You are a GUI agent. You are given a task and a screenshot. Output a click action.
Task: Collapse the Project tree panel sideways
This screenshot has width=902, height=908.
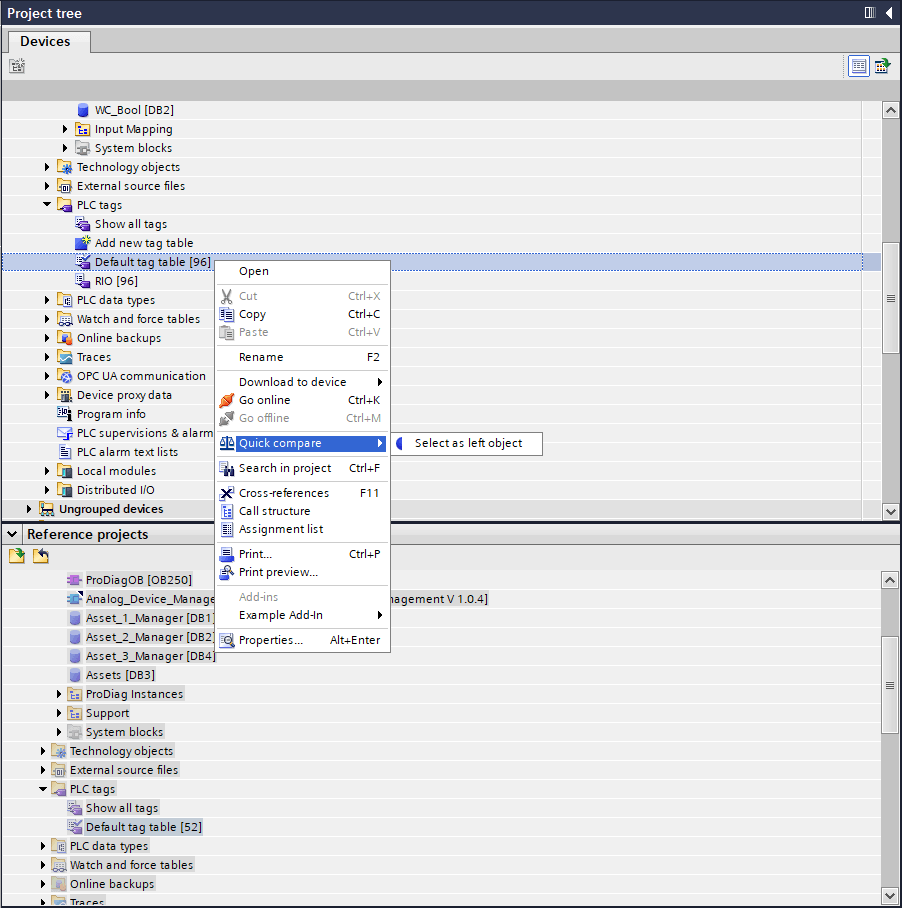coord(888,13)
